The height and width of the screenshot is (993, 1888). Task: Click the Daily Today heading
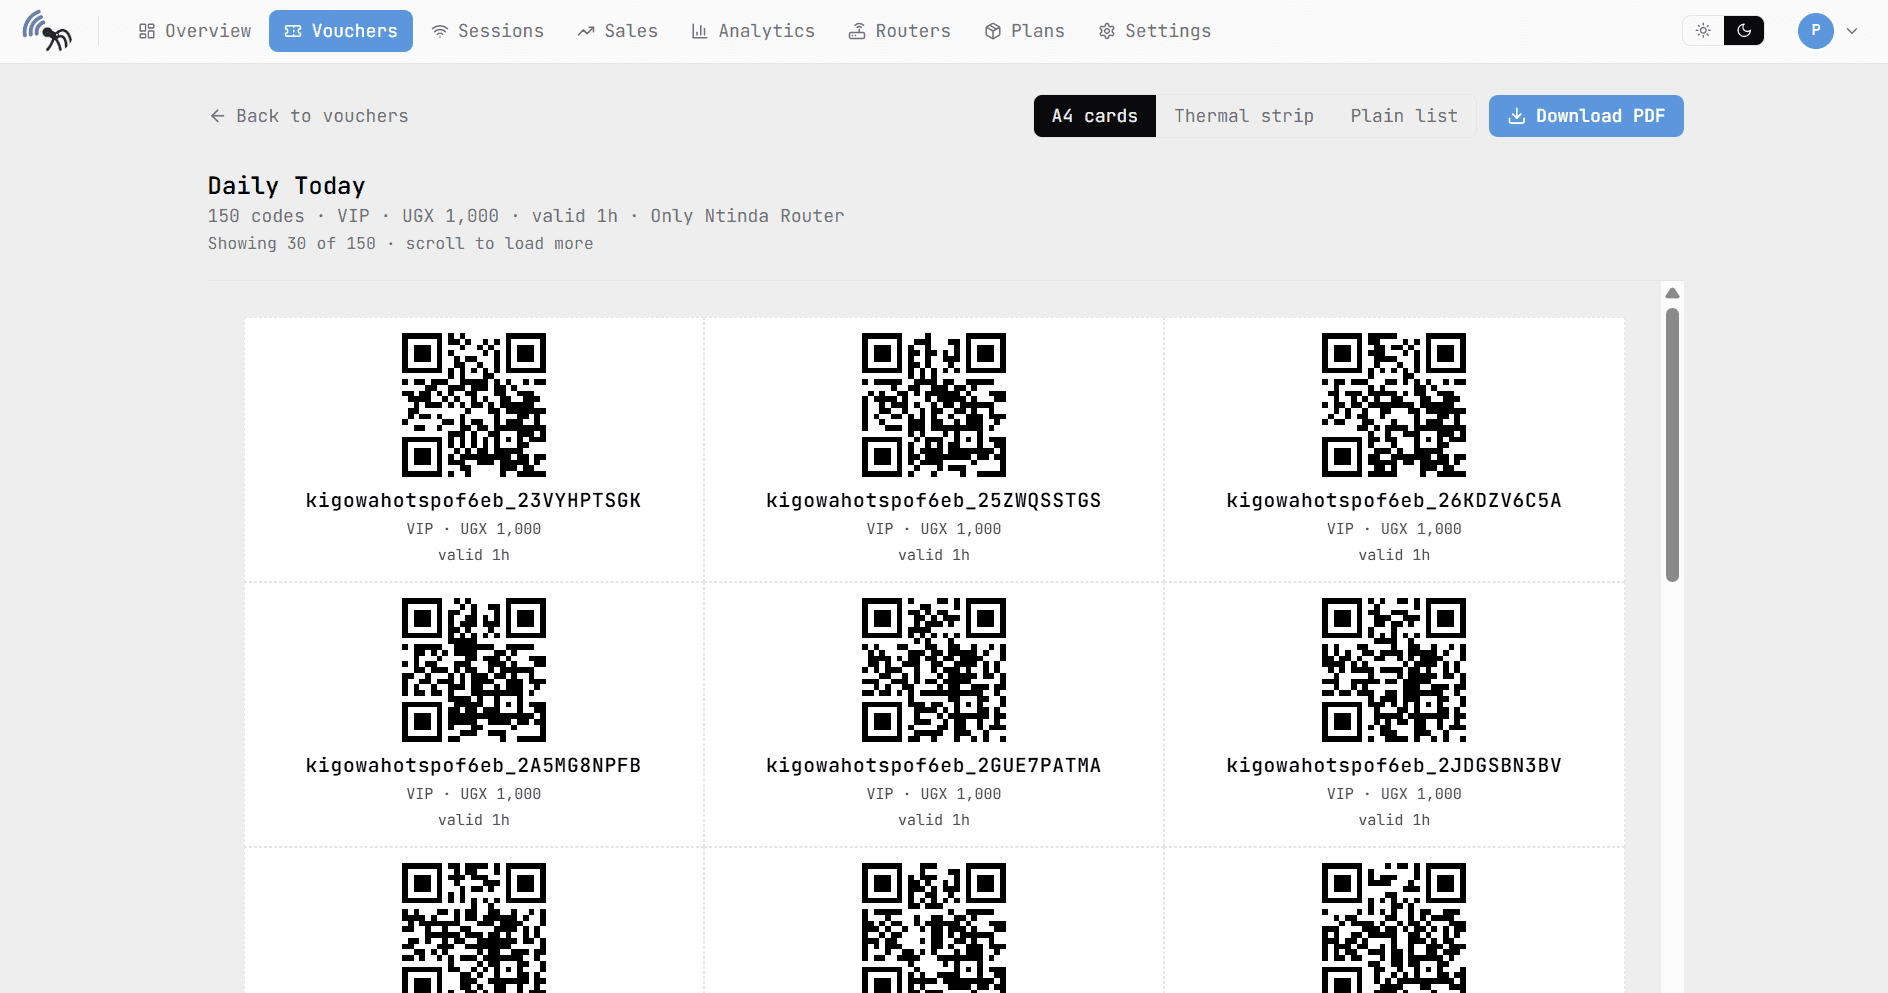pos(287,186)
